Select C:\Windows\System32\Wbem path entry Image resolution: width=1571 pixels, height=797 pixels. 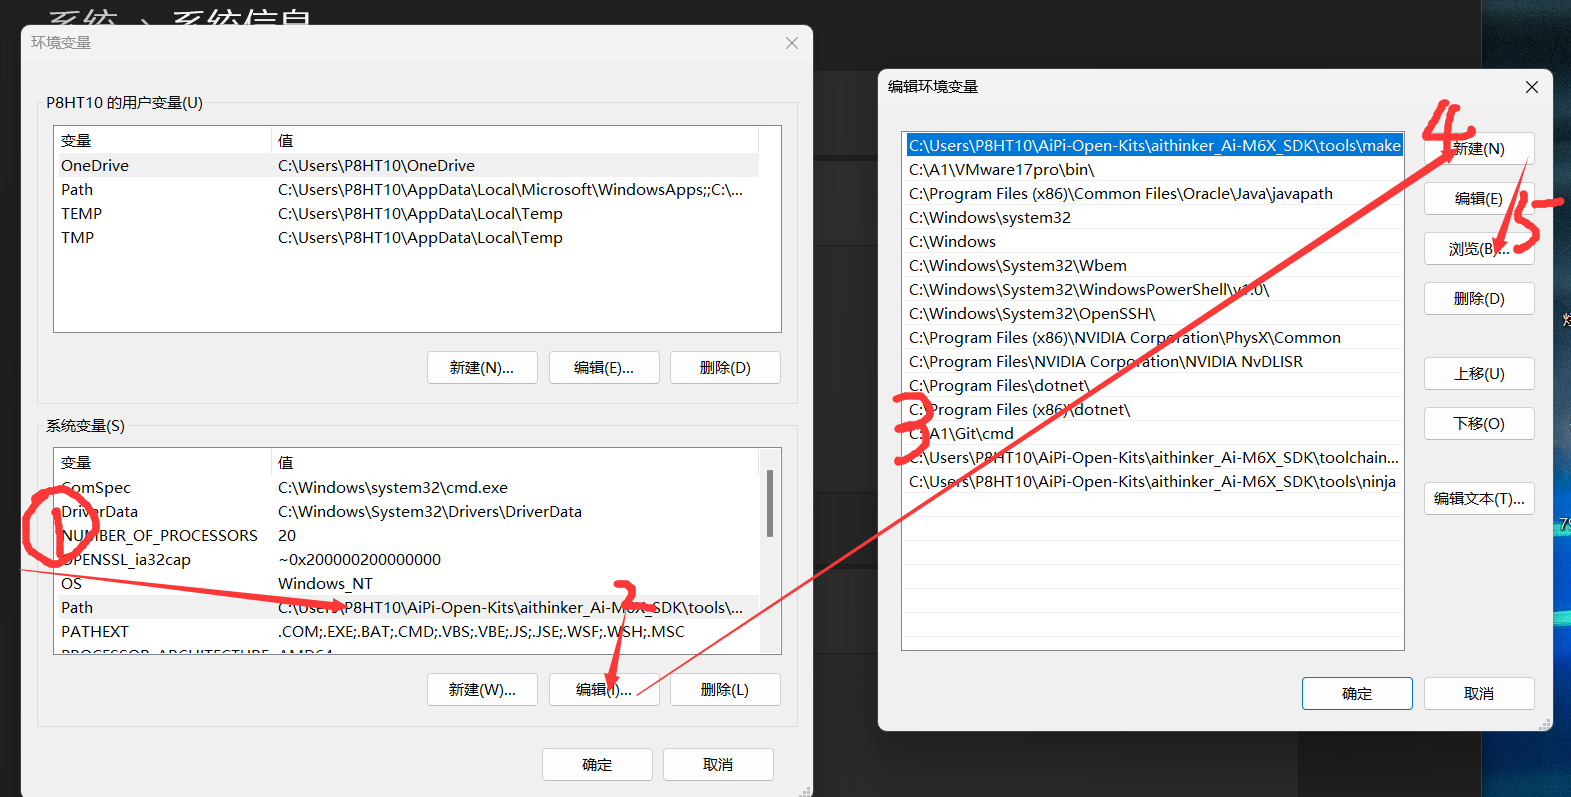point(1153,265)
